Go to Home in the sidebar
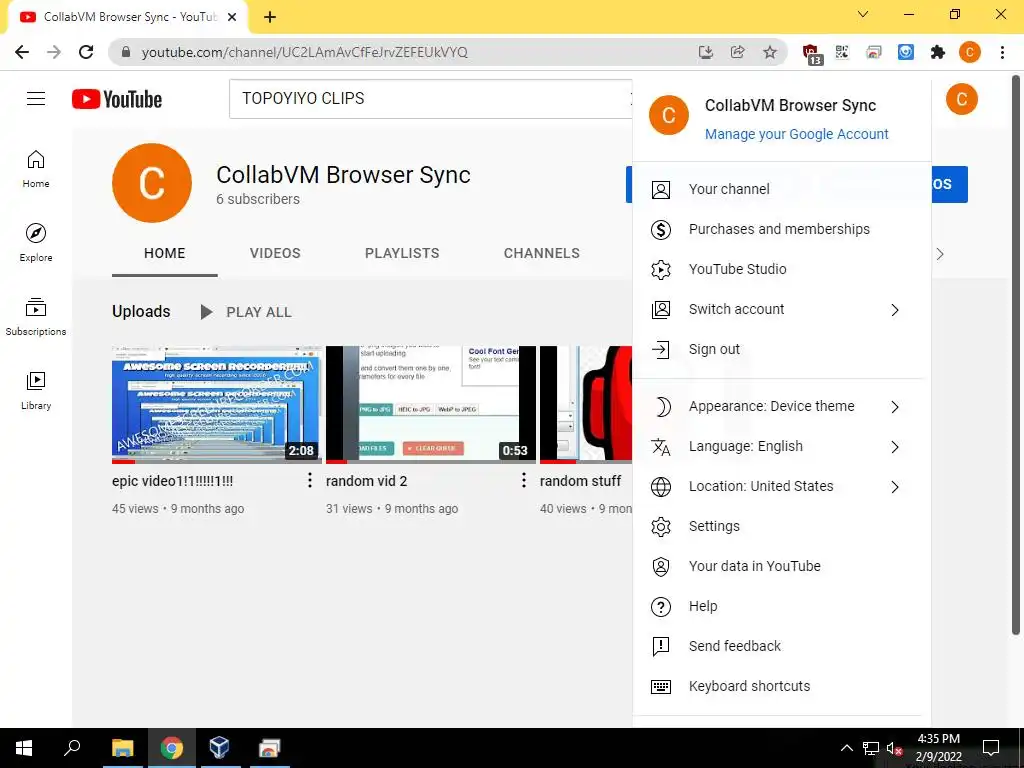1024x768 pixels. [x=36, y=168]
